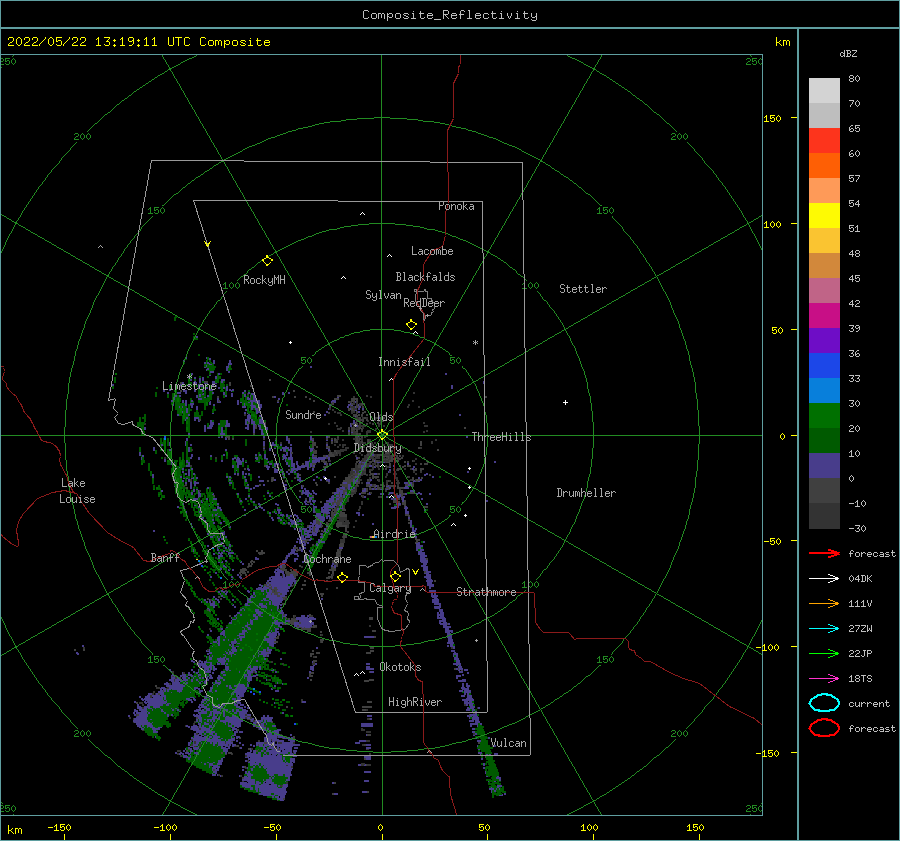
Task: Click the Limestone label
Action: pos(189,386)
